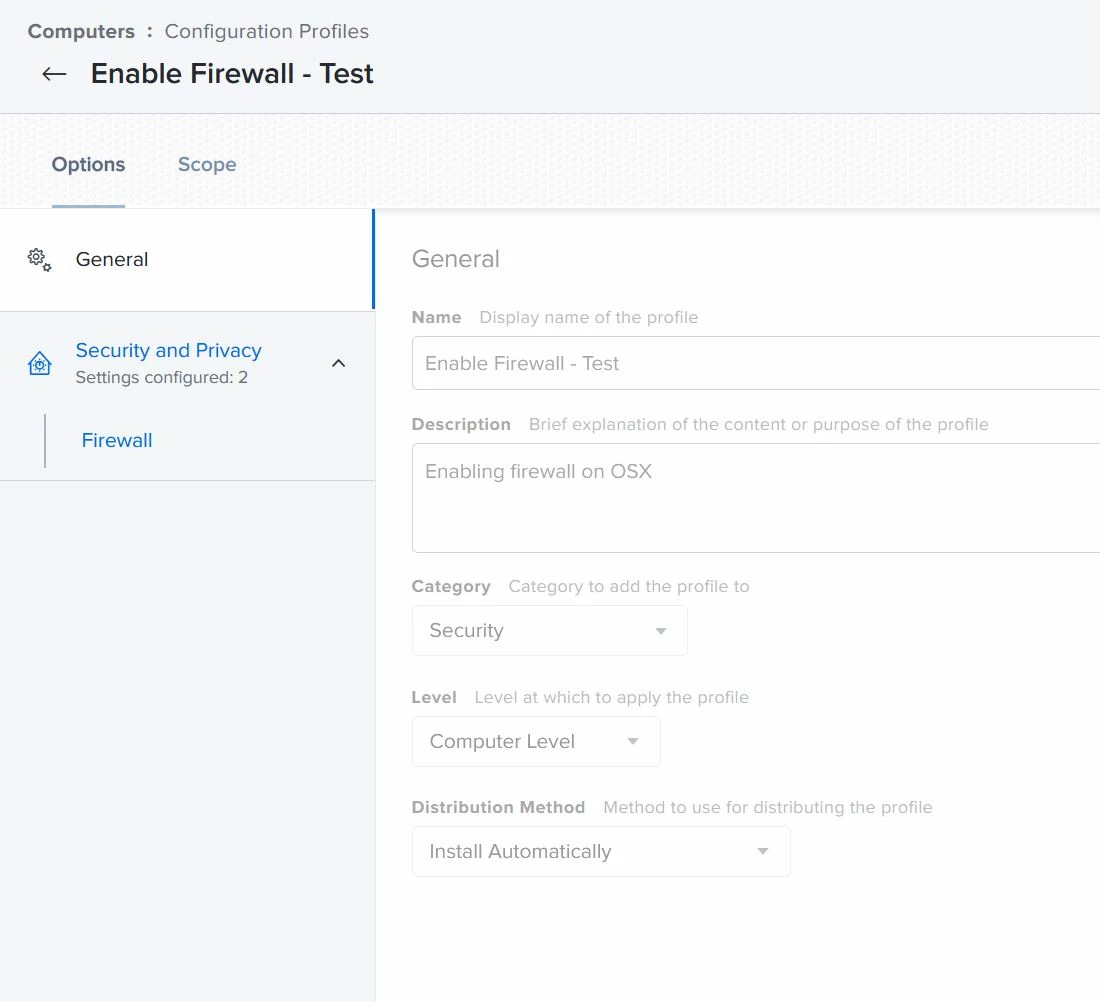Click the General gear icon

click(39, 260)
